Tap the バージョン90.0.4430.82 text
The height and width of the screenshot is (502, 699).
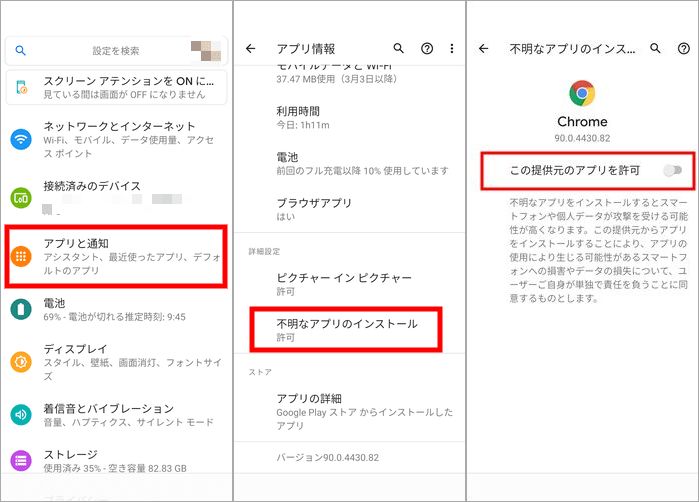[x=328, y=457]
